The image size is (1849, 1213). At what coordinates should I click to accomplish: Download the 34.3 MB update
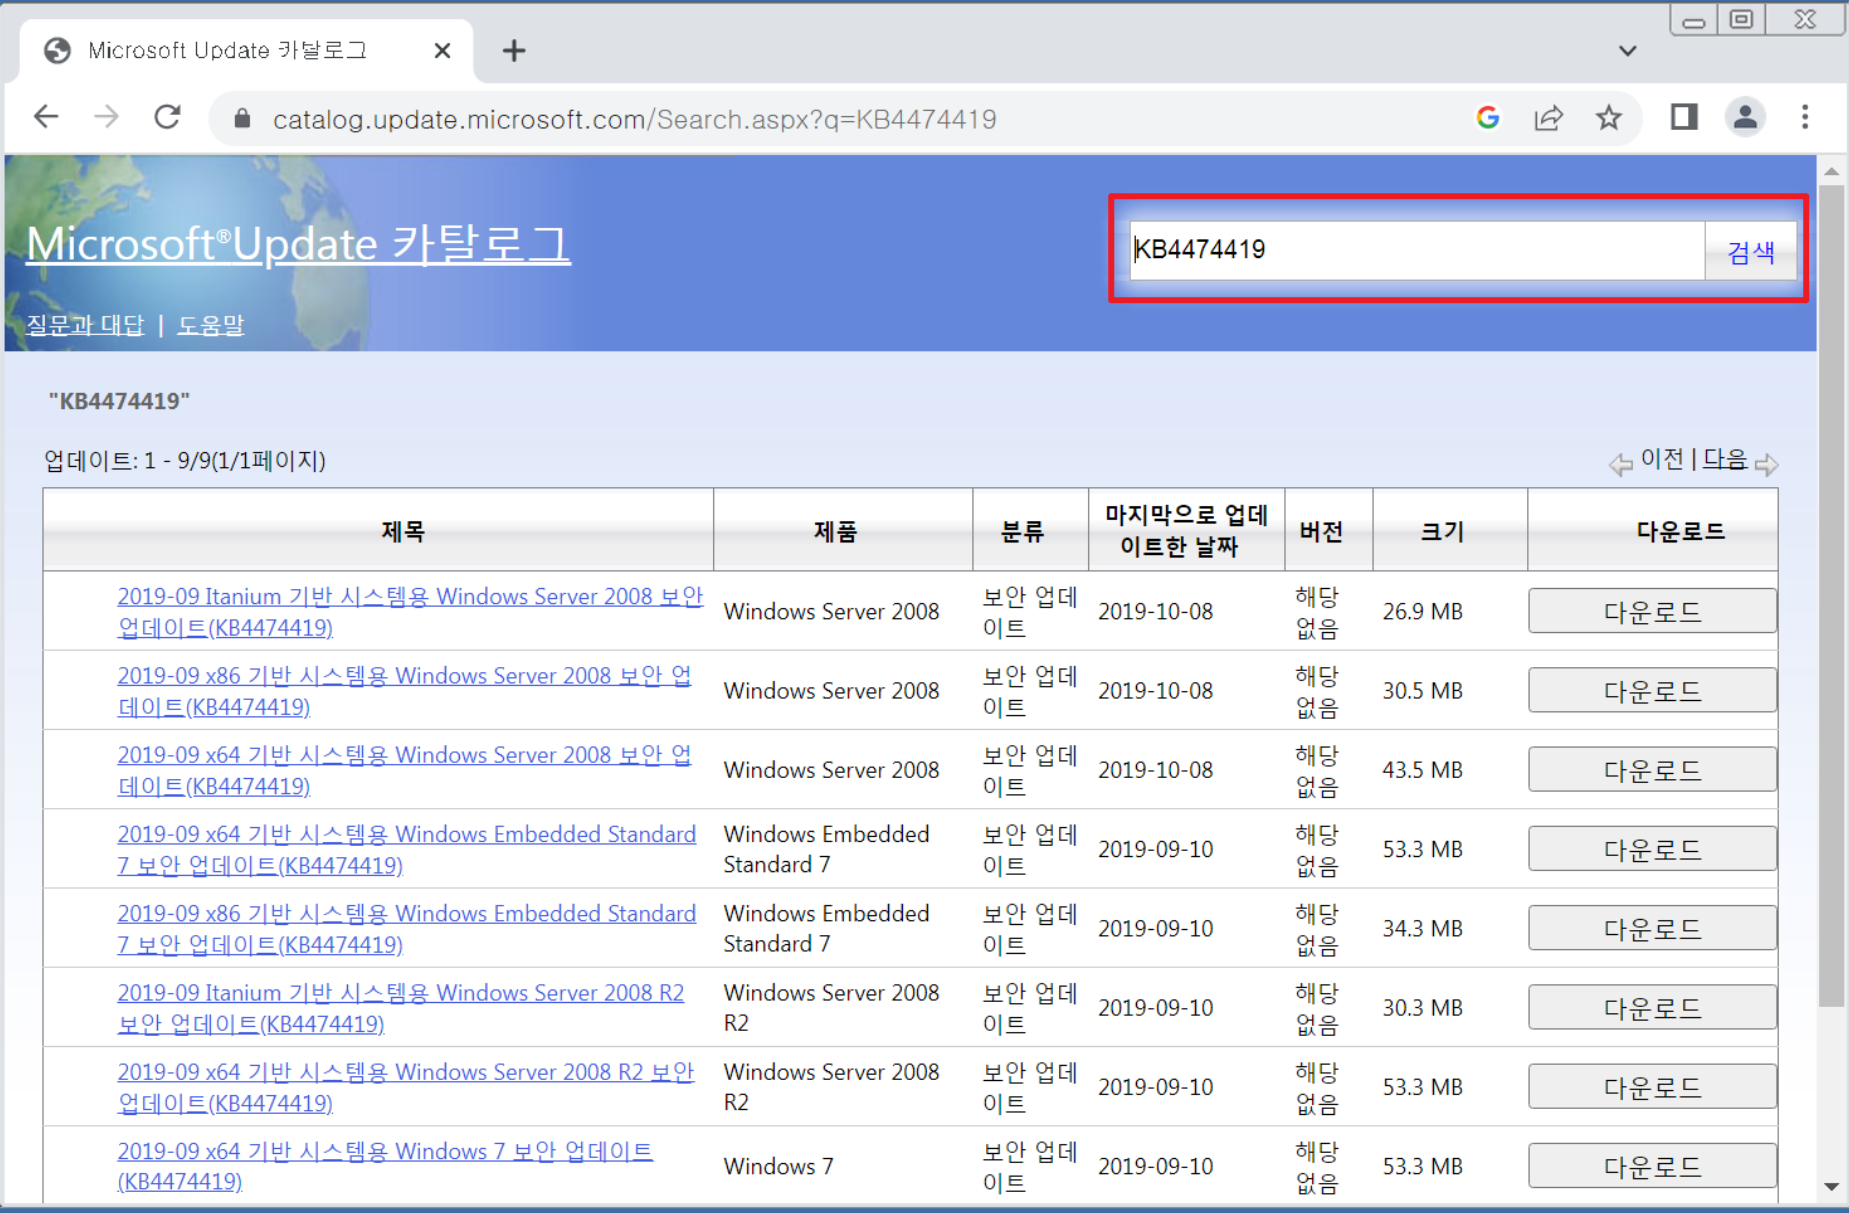click(x=1652, y=928)
